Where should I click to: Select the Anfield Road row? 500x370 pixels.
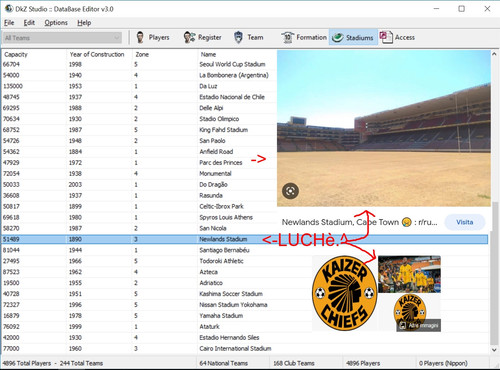(139, 152)
